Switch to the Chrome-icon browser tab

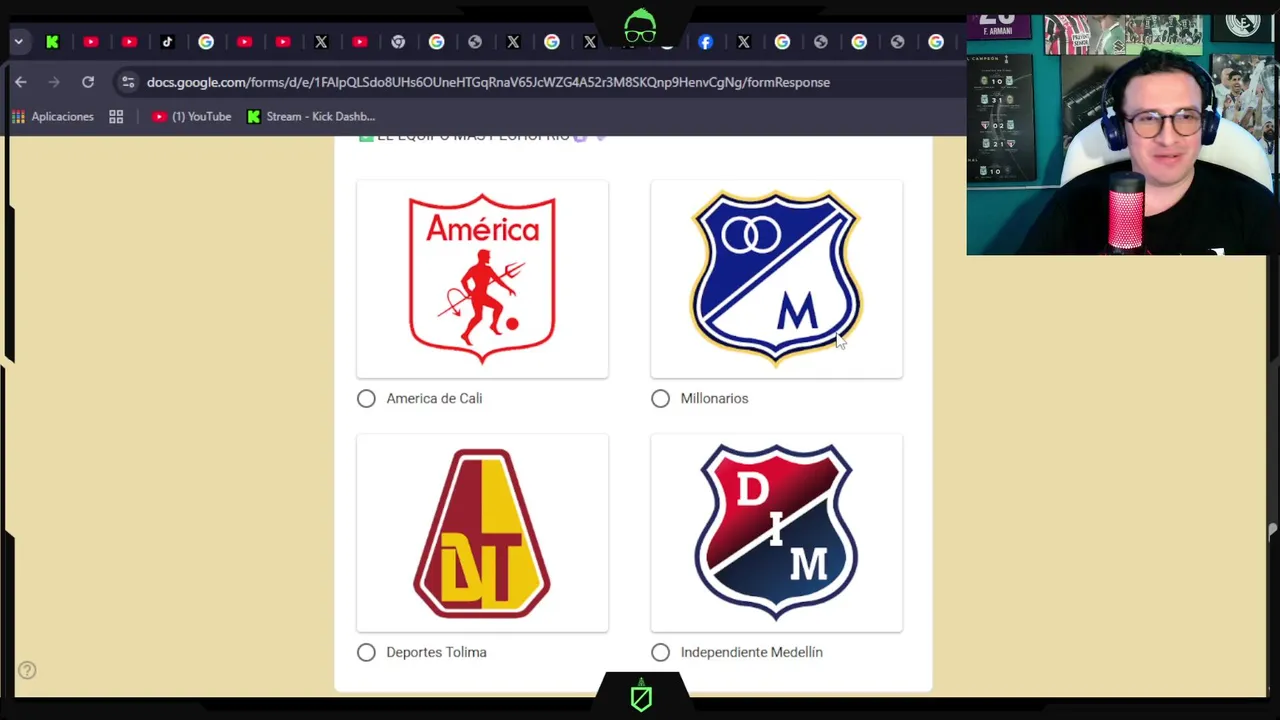pos(398,42)
